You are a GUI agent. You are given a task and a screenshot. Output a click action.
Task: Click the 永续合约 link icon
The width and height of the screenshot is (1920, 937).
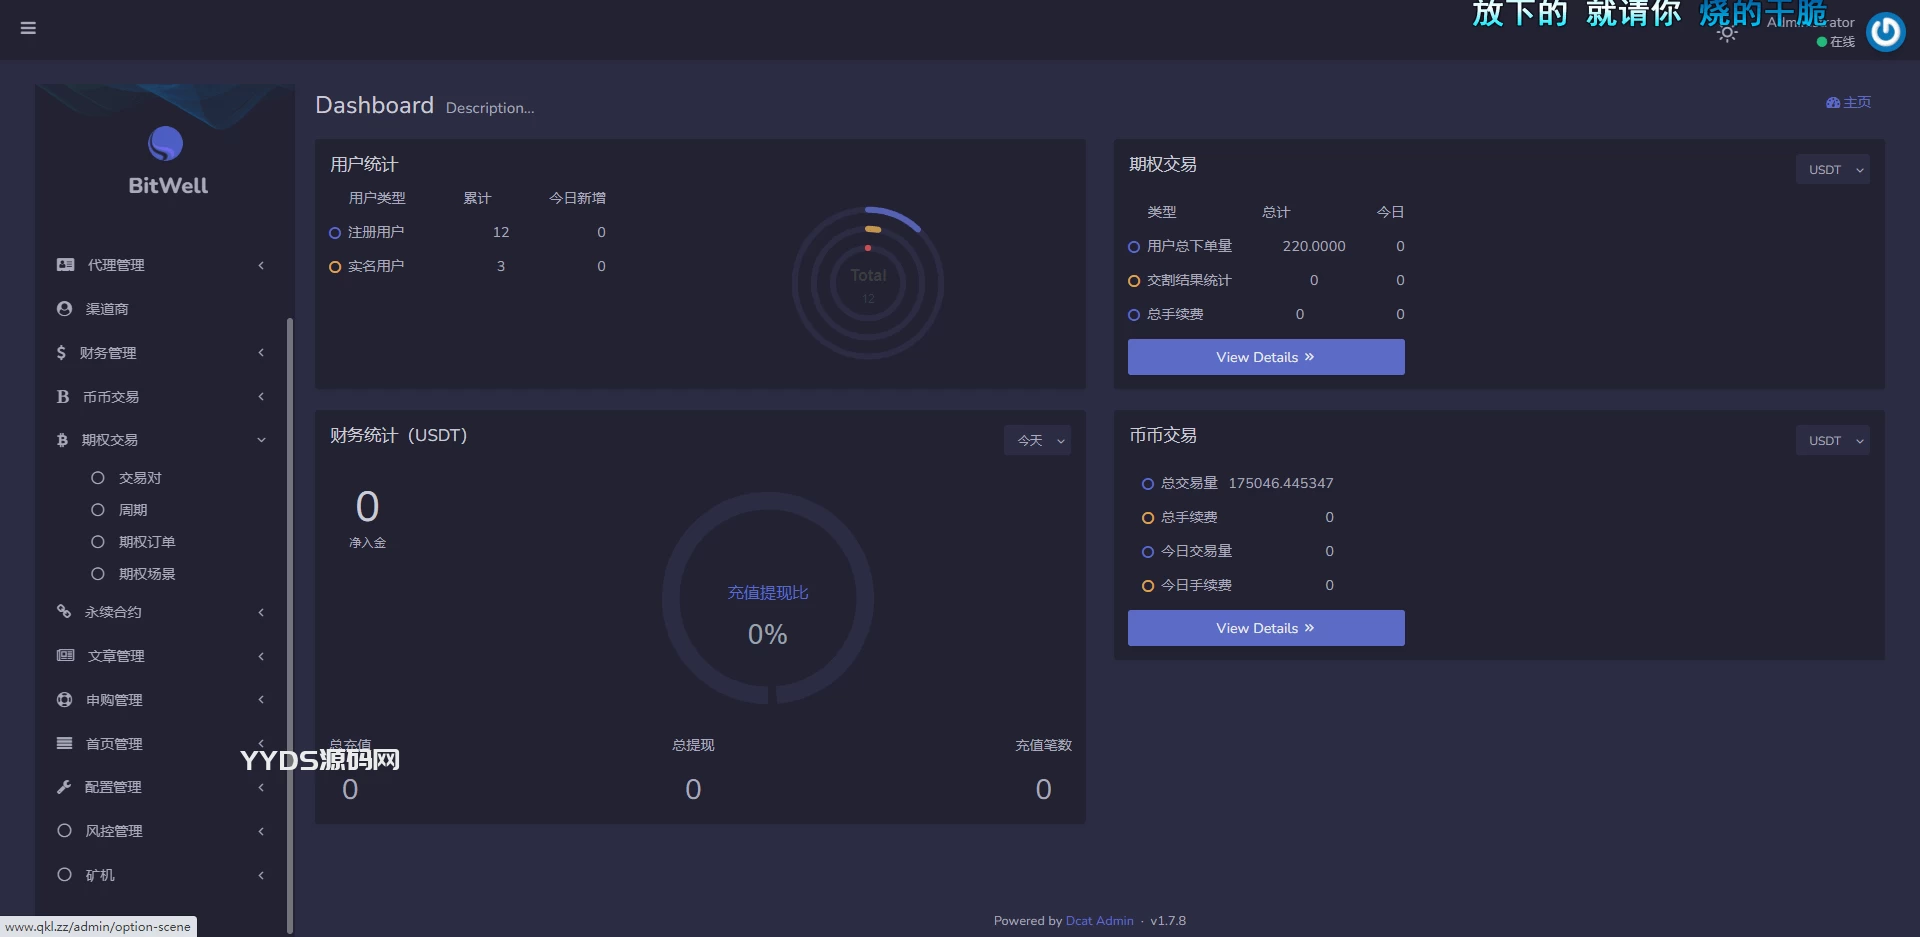click(64, 612)
